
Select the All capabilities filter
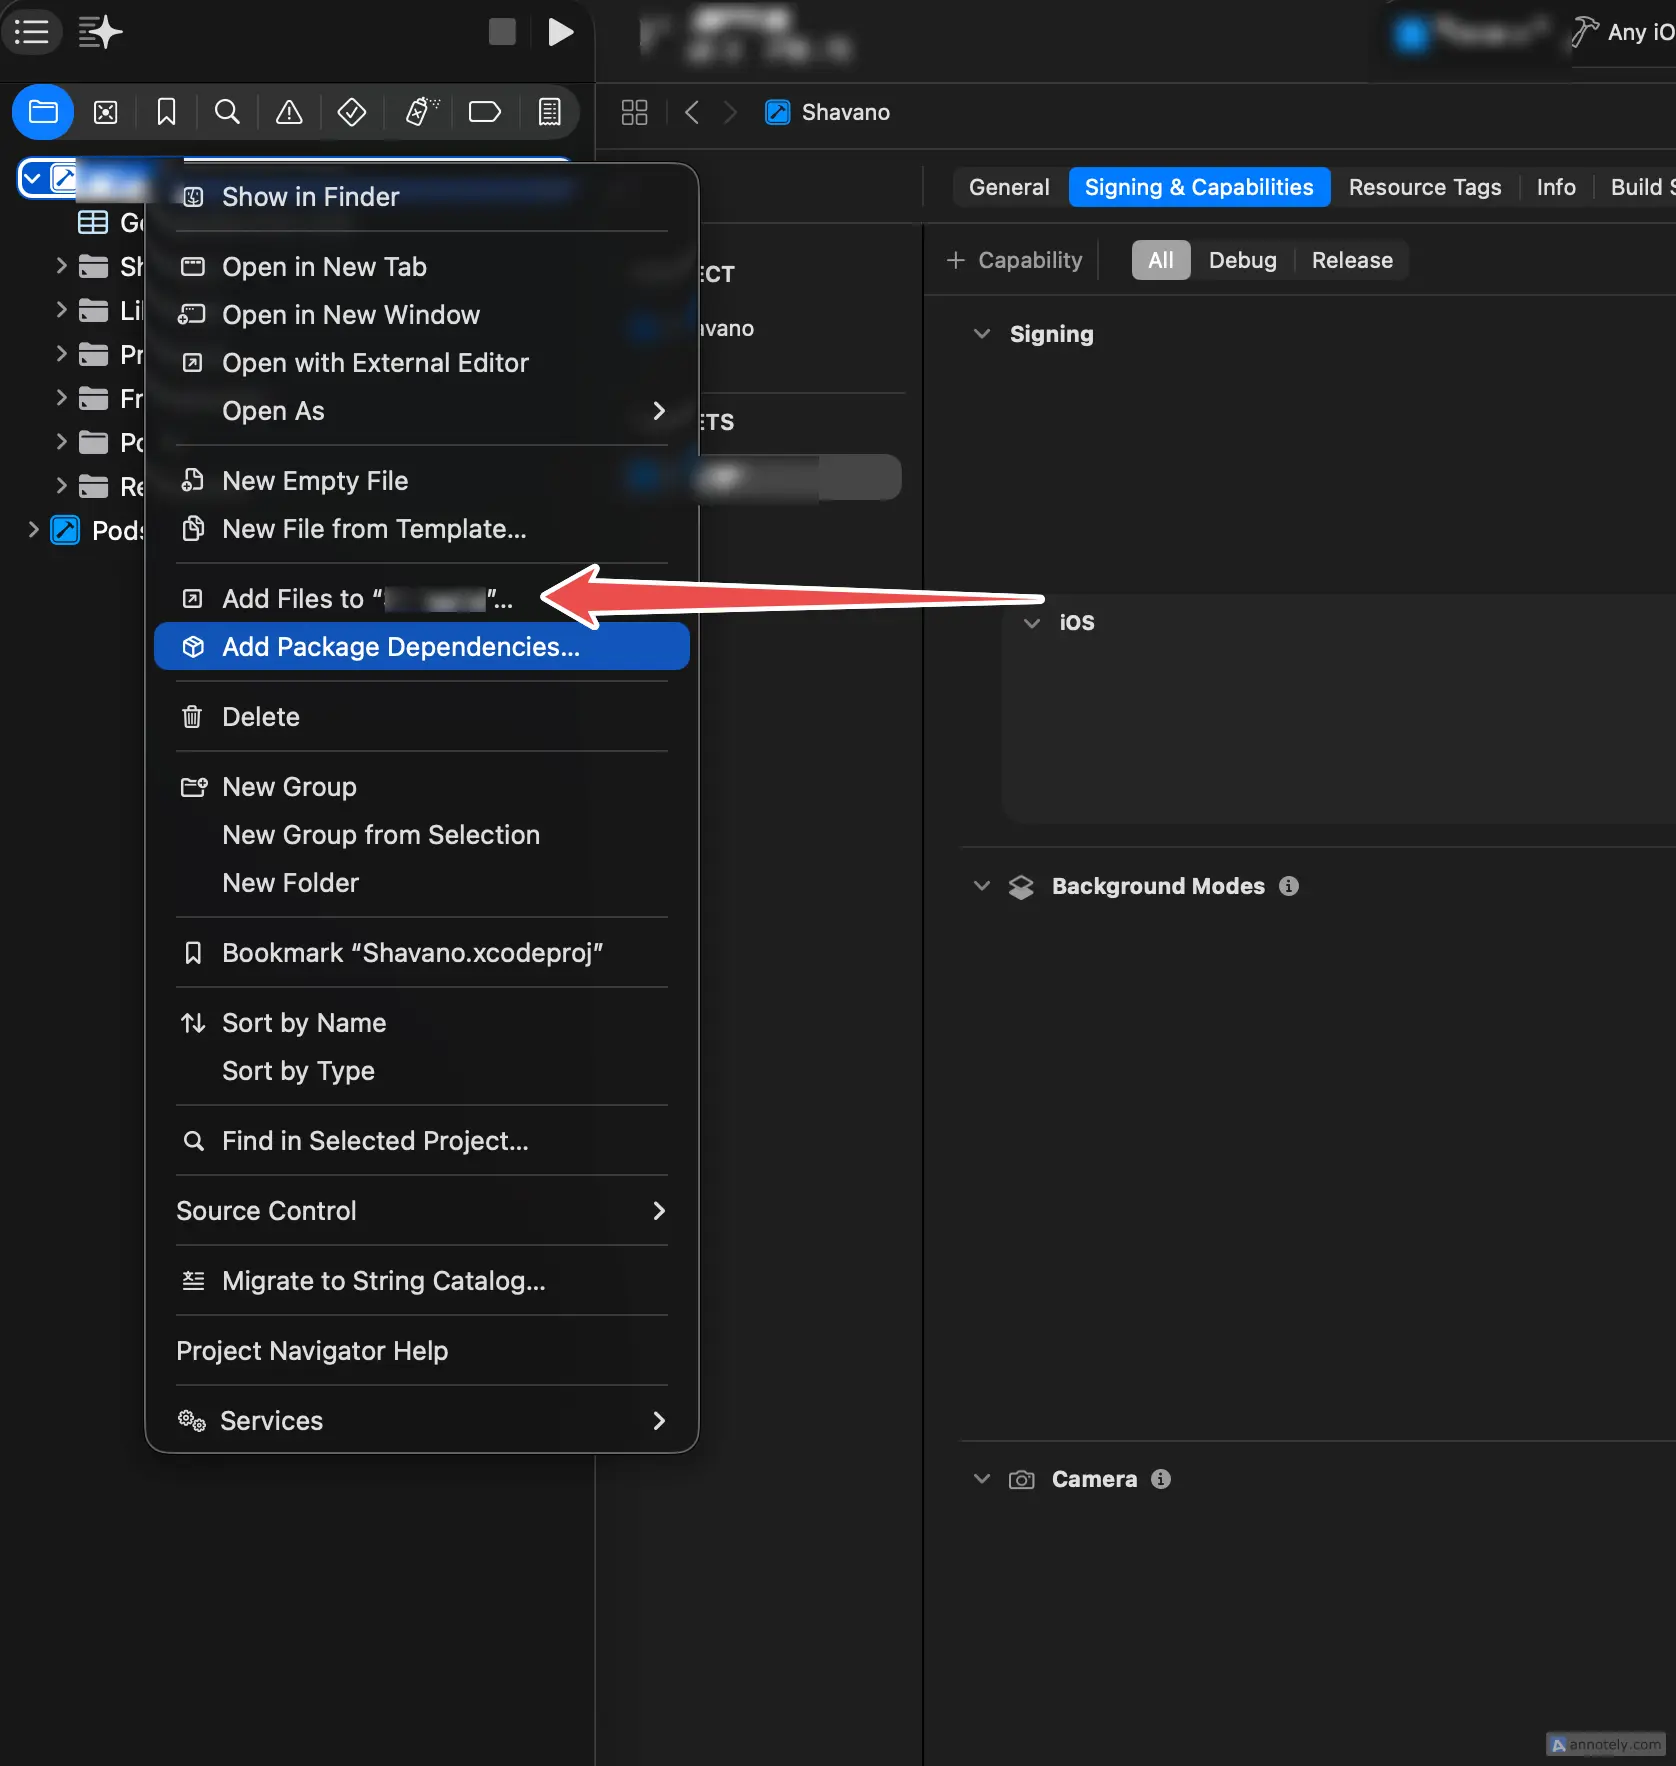[x=1160, y=260]
